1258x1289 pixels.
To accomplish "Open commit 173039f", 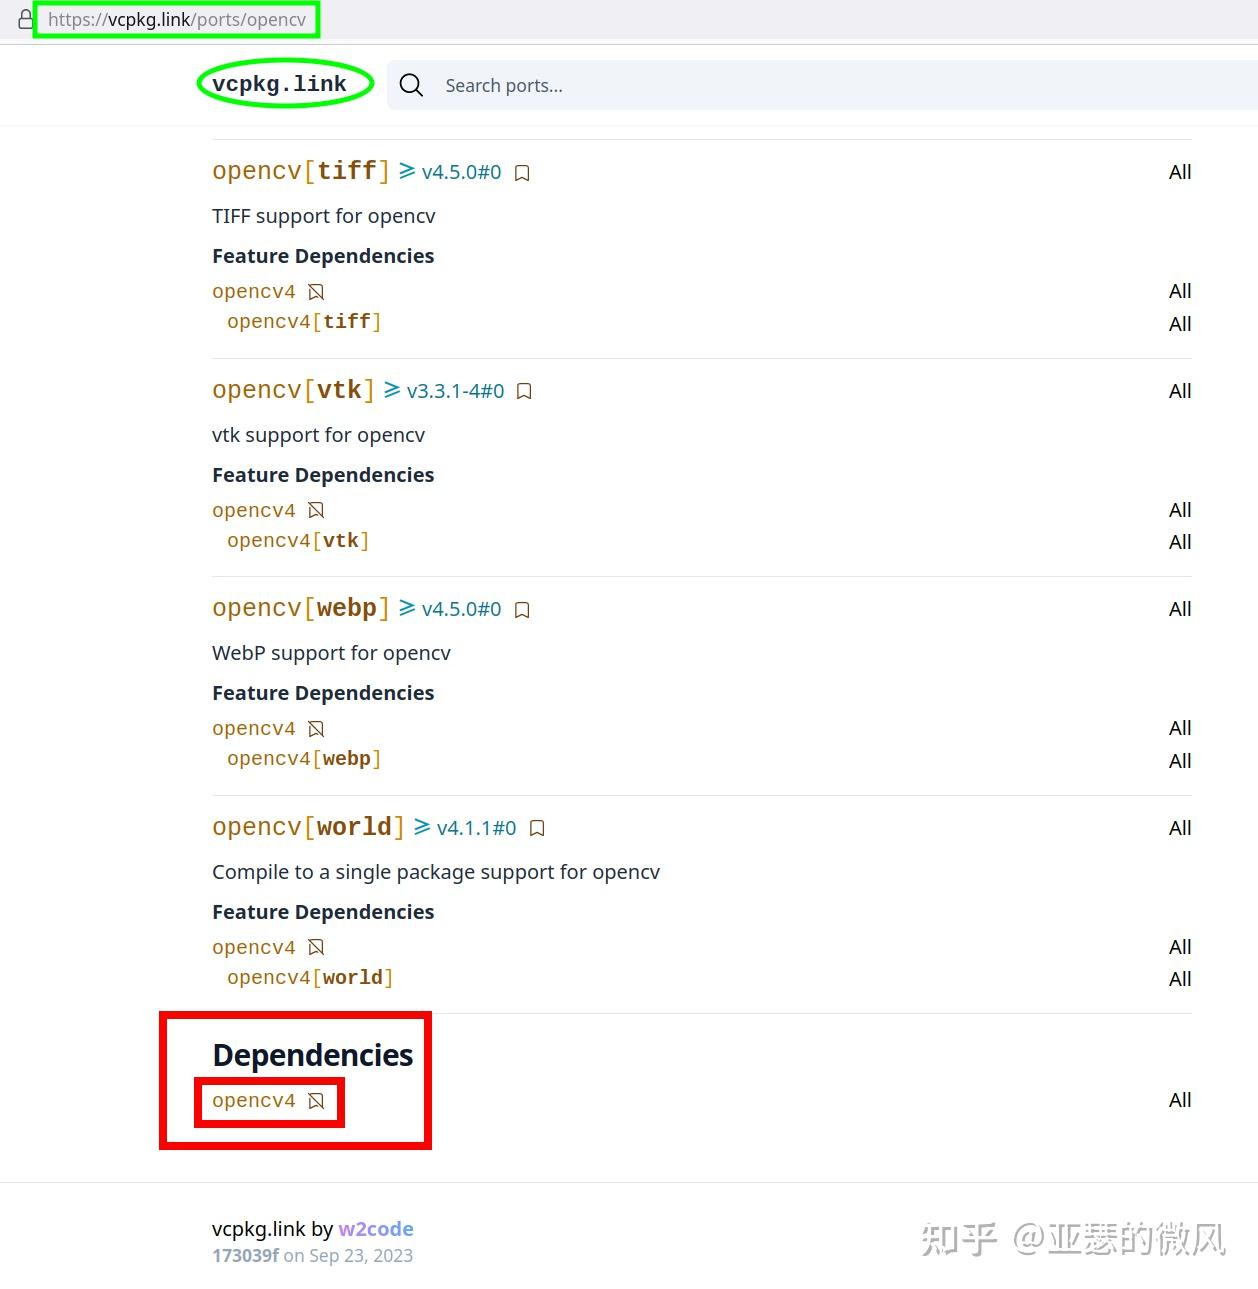I will 246,1255.
